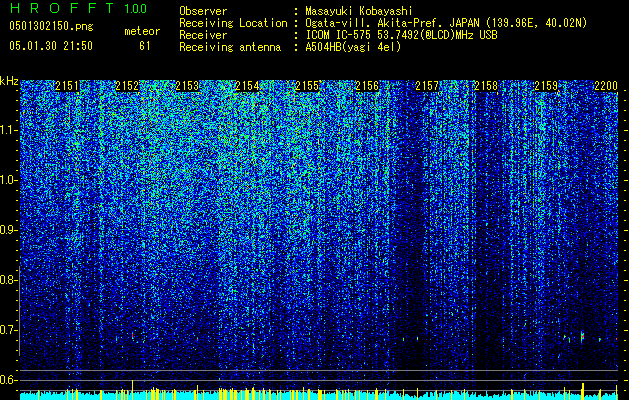This screenshot has height=400, width=629.
Task: Click the cyan signal level bar graph
Action: coord(319,396)
